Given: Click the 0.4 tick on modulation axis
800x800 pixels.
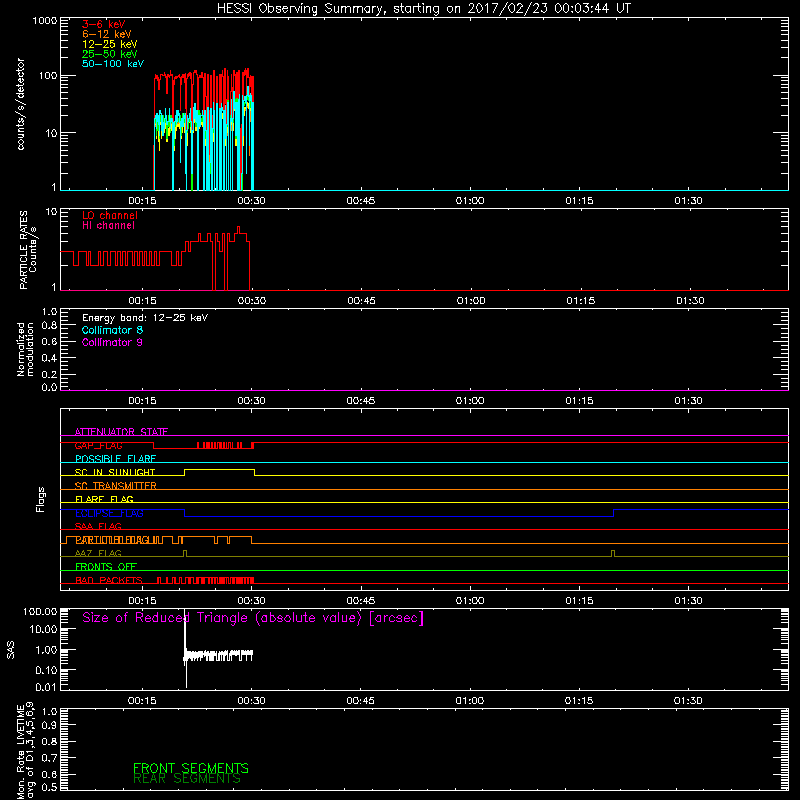Looking at the screenshot, I should [x=49, y=358].
